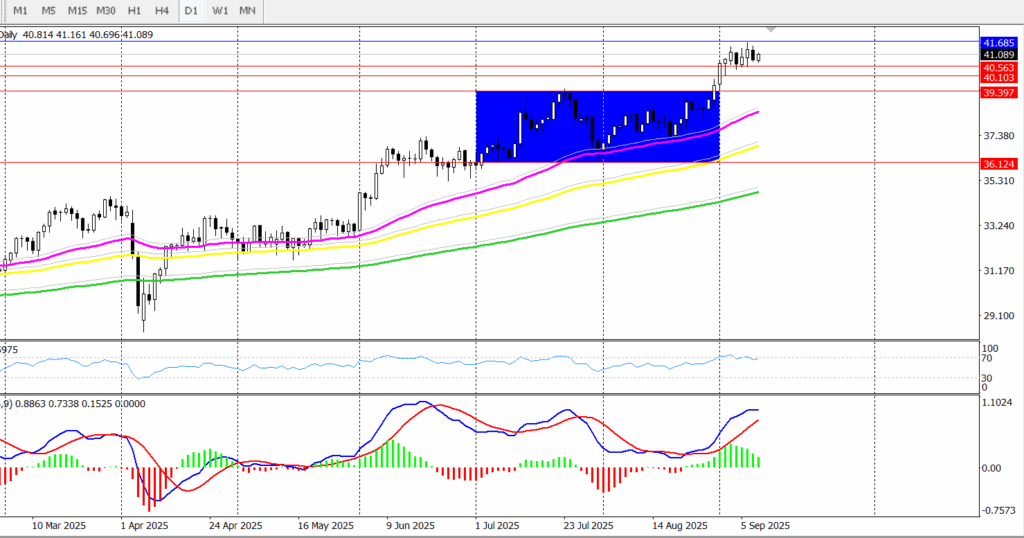Click the 5 Sep 2025 date label

coord(765,525)
